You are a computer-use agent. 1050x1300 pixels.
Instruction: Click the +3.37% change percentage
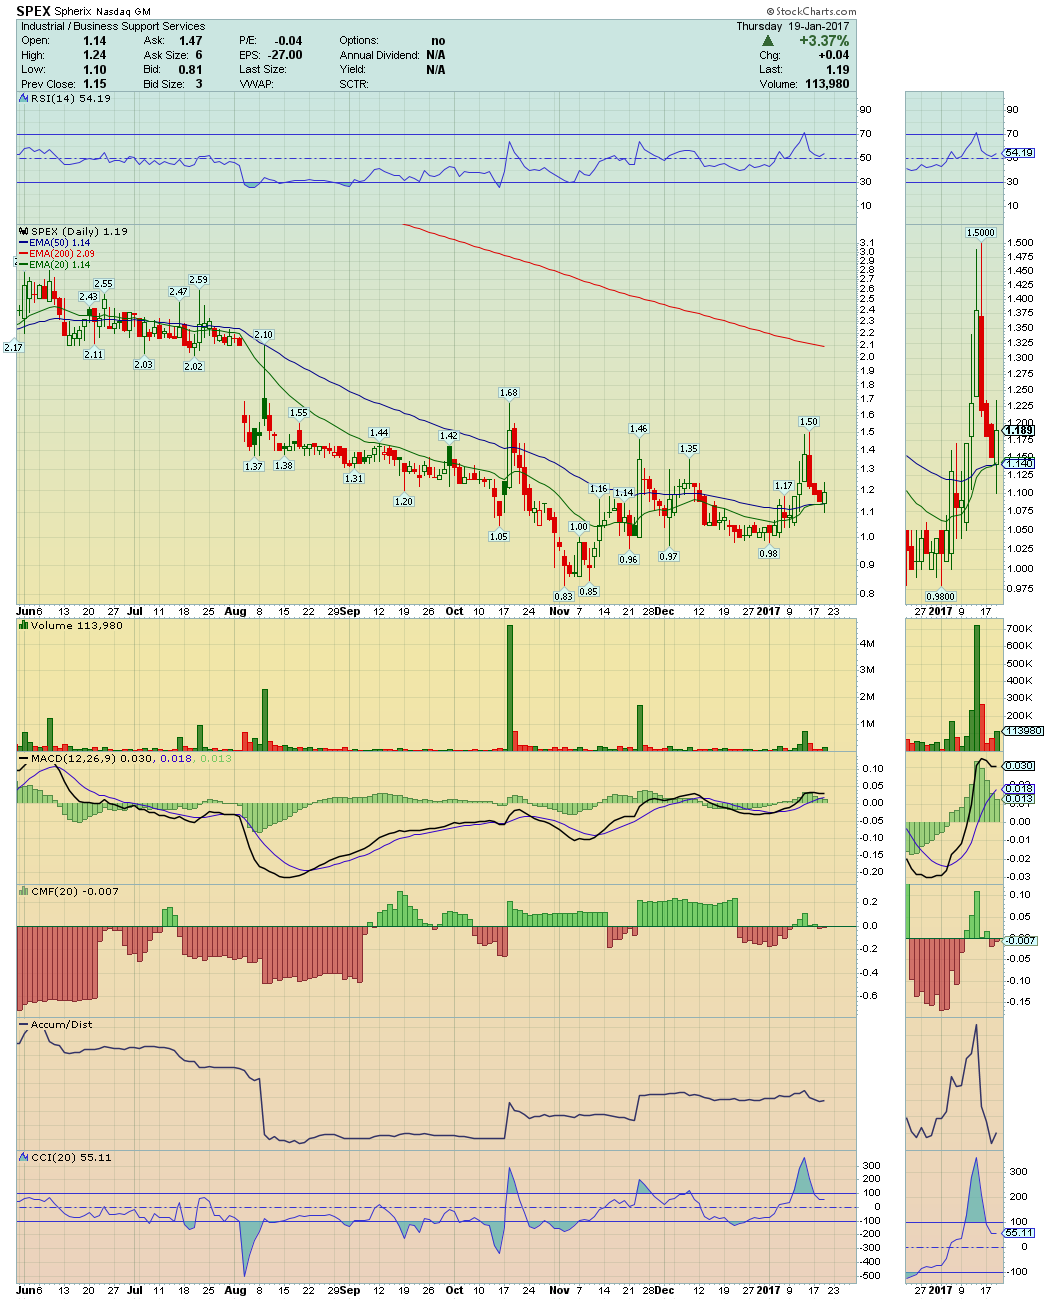coord(825,41)
